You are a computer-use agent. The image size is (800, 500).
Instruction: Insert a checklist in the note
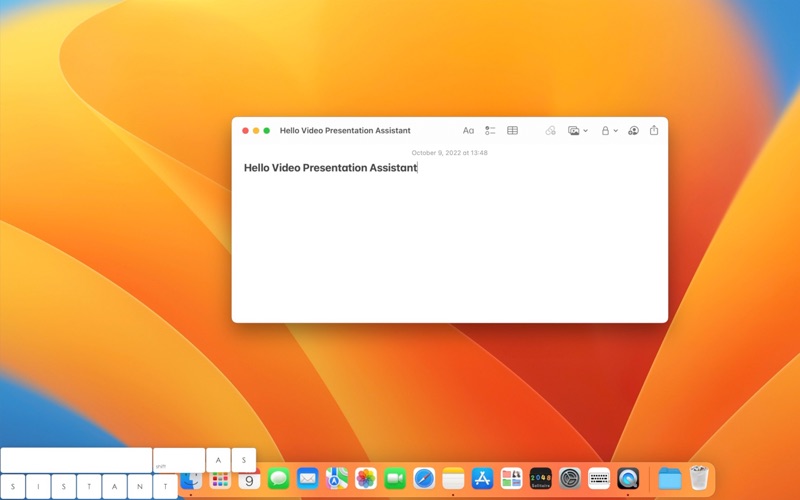[x=490, y=131]
